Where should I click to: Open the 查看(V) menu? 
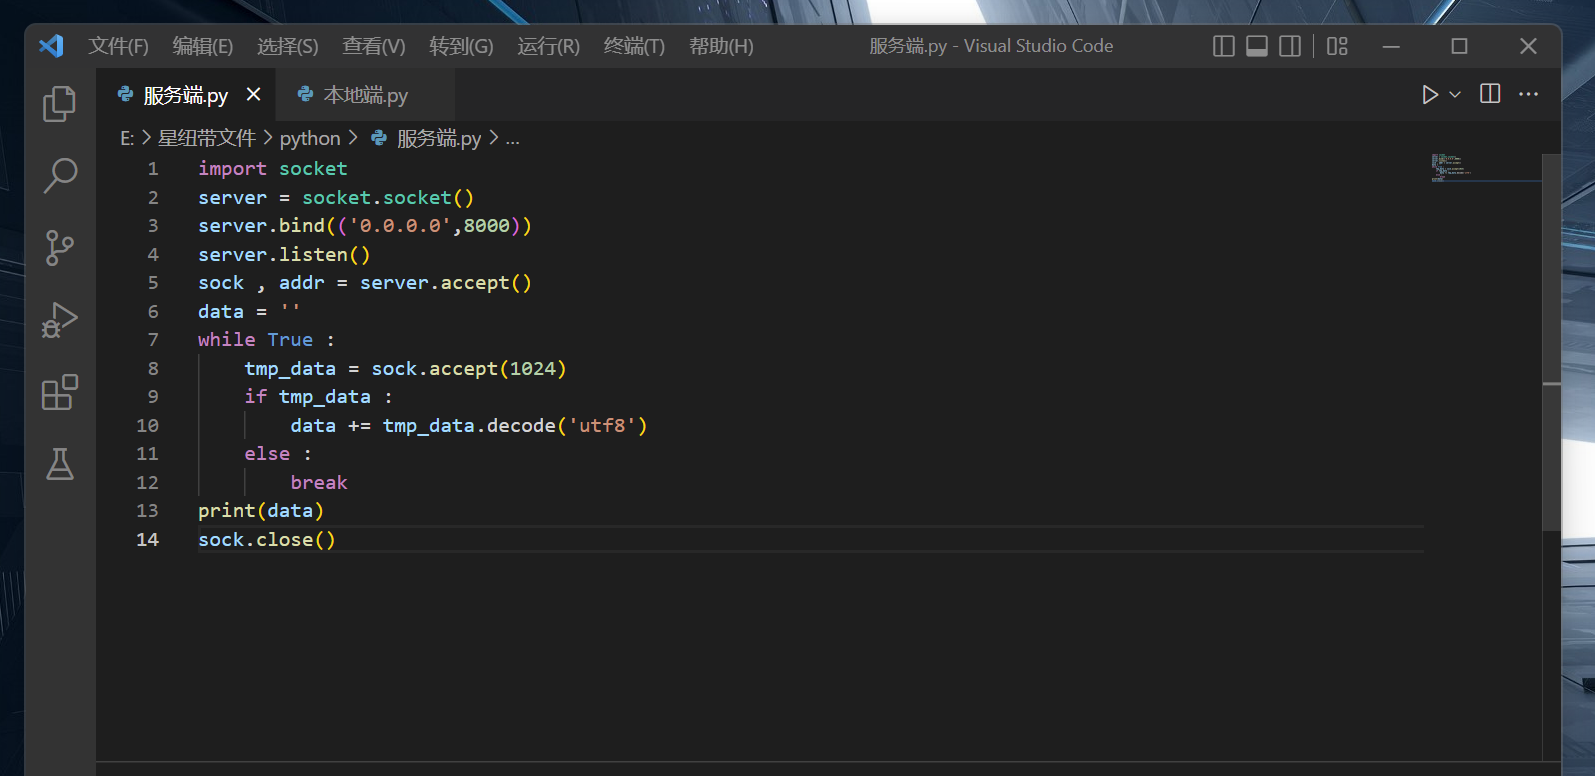[374, 46]
